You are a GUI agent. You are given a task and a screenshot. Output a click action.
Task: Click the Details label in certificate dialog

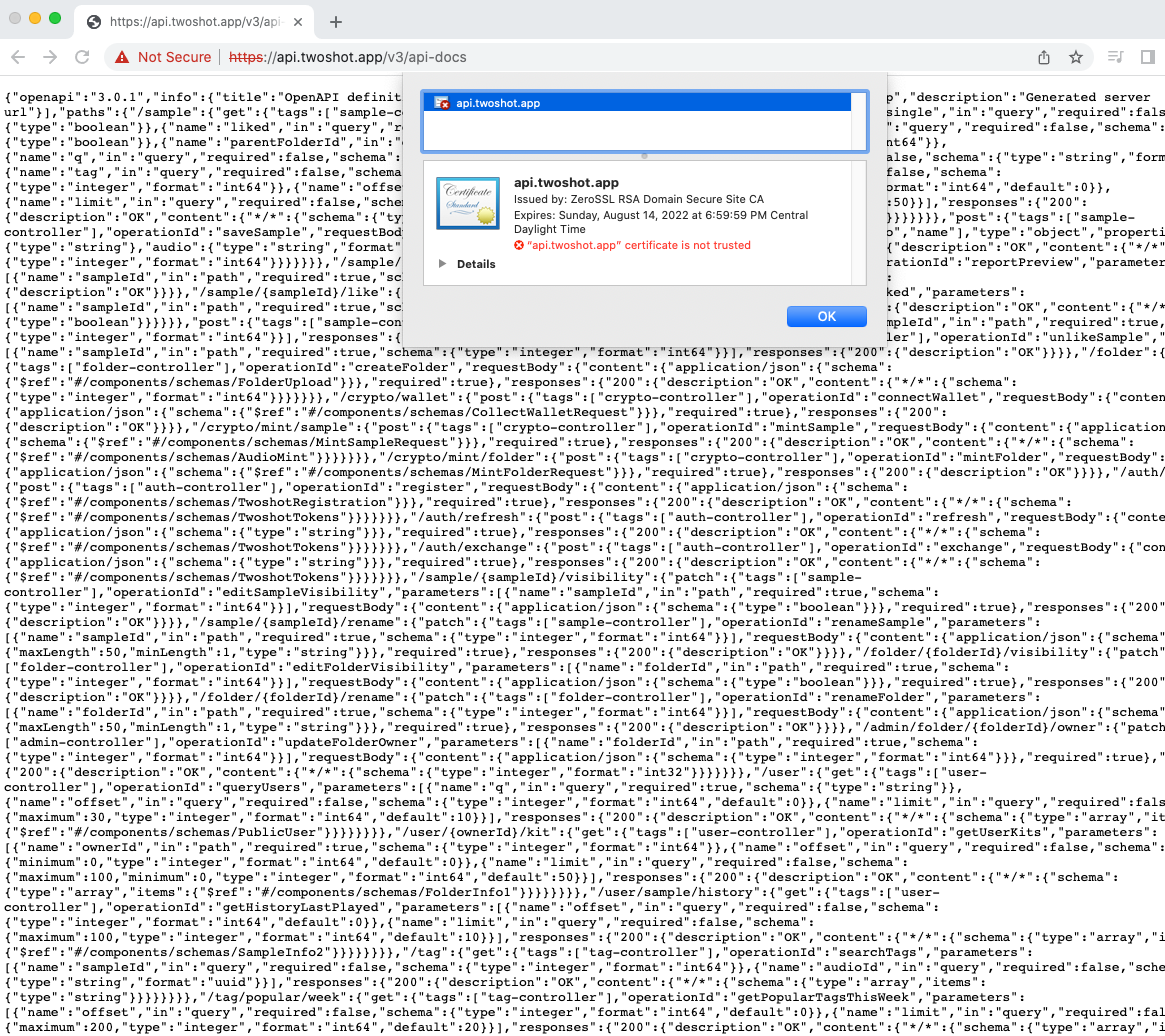(476, 264)
